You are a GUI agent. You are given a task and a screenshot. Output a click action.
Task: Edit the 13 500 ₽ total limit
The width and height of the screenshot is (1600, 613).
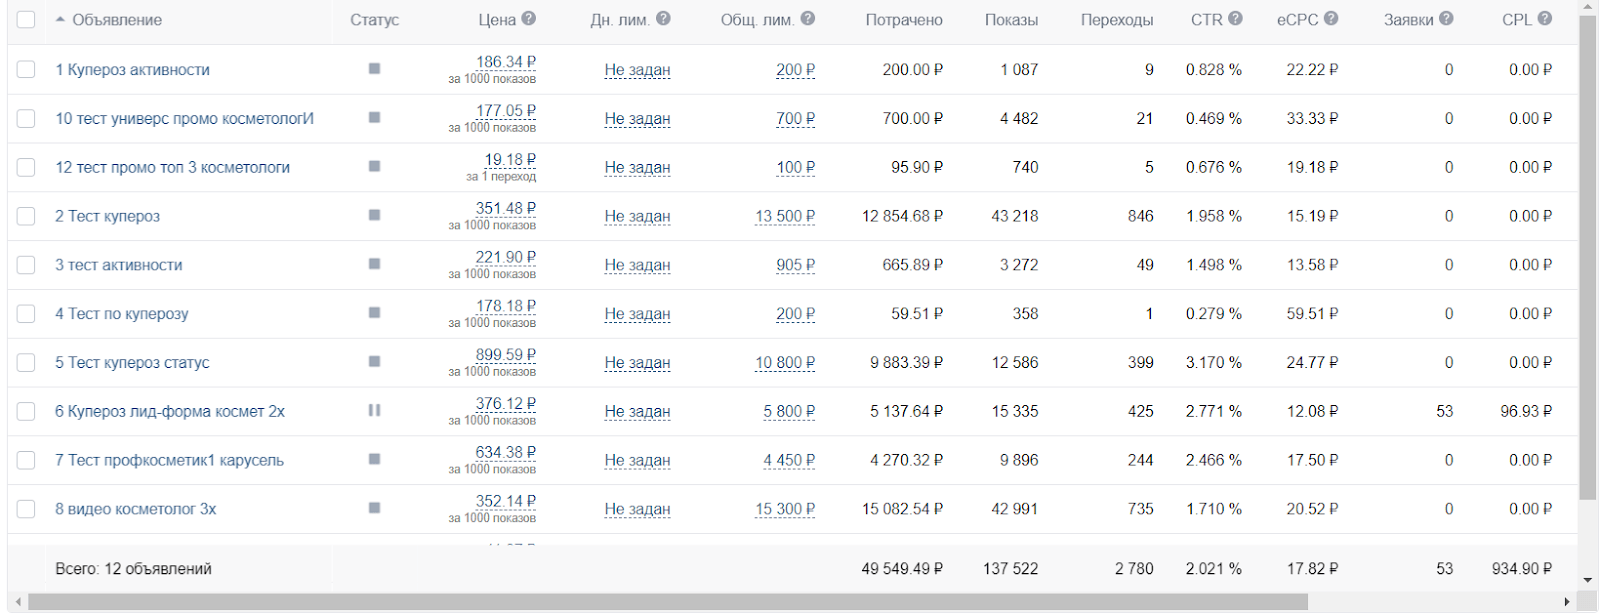click(x=785, y=216)
